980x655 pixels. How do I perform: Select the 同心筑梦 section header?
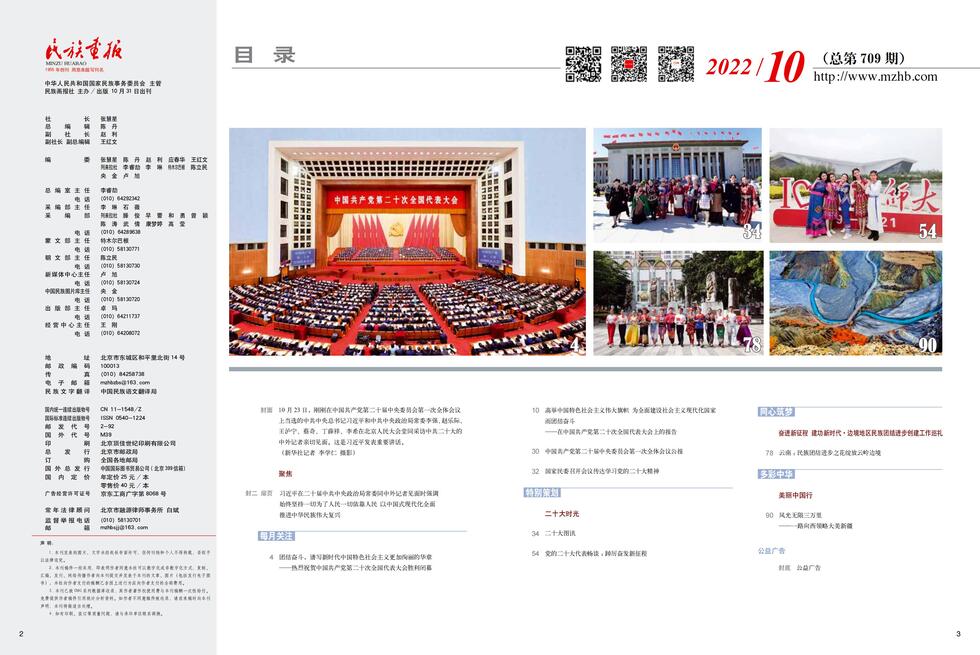776,412
